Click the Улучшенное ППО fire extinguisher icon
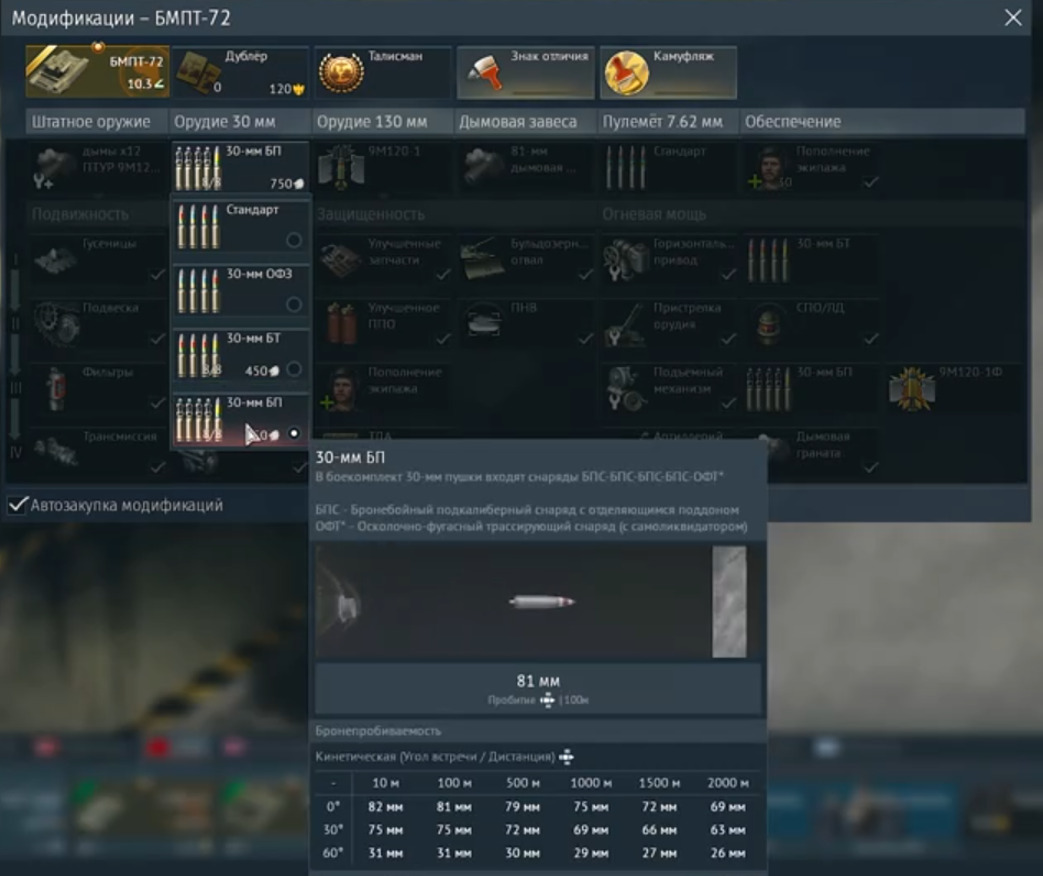The height and width of the screenshot is (876, 1043). [x=341, y=324]
